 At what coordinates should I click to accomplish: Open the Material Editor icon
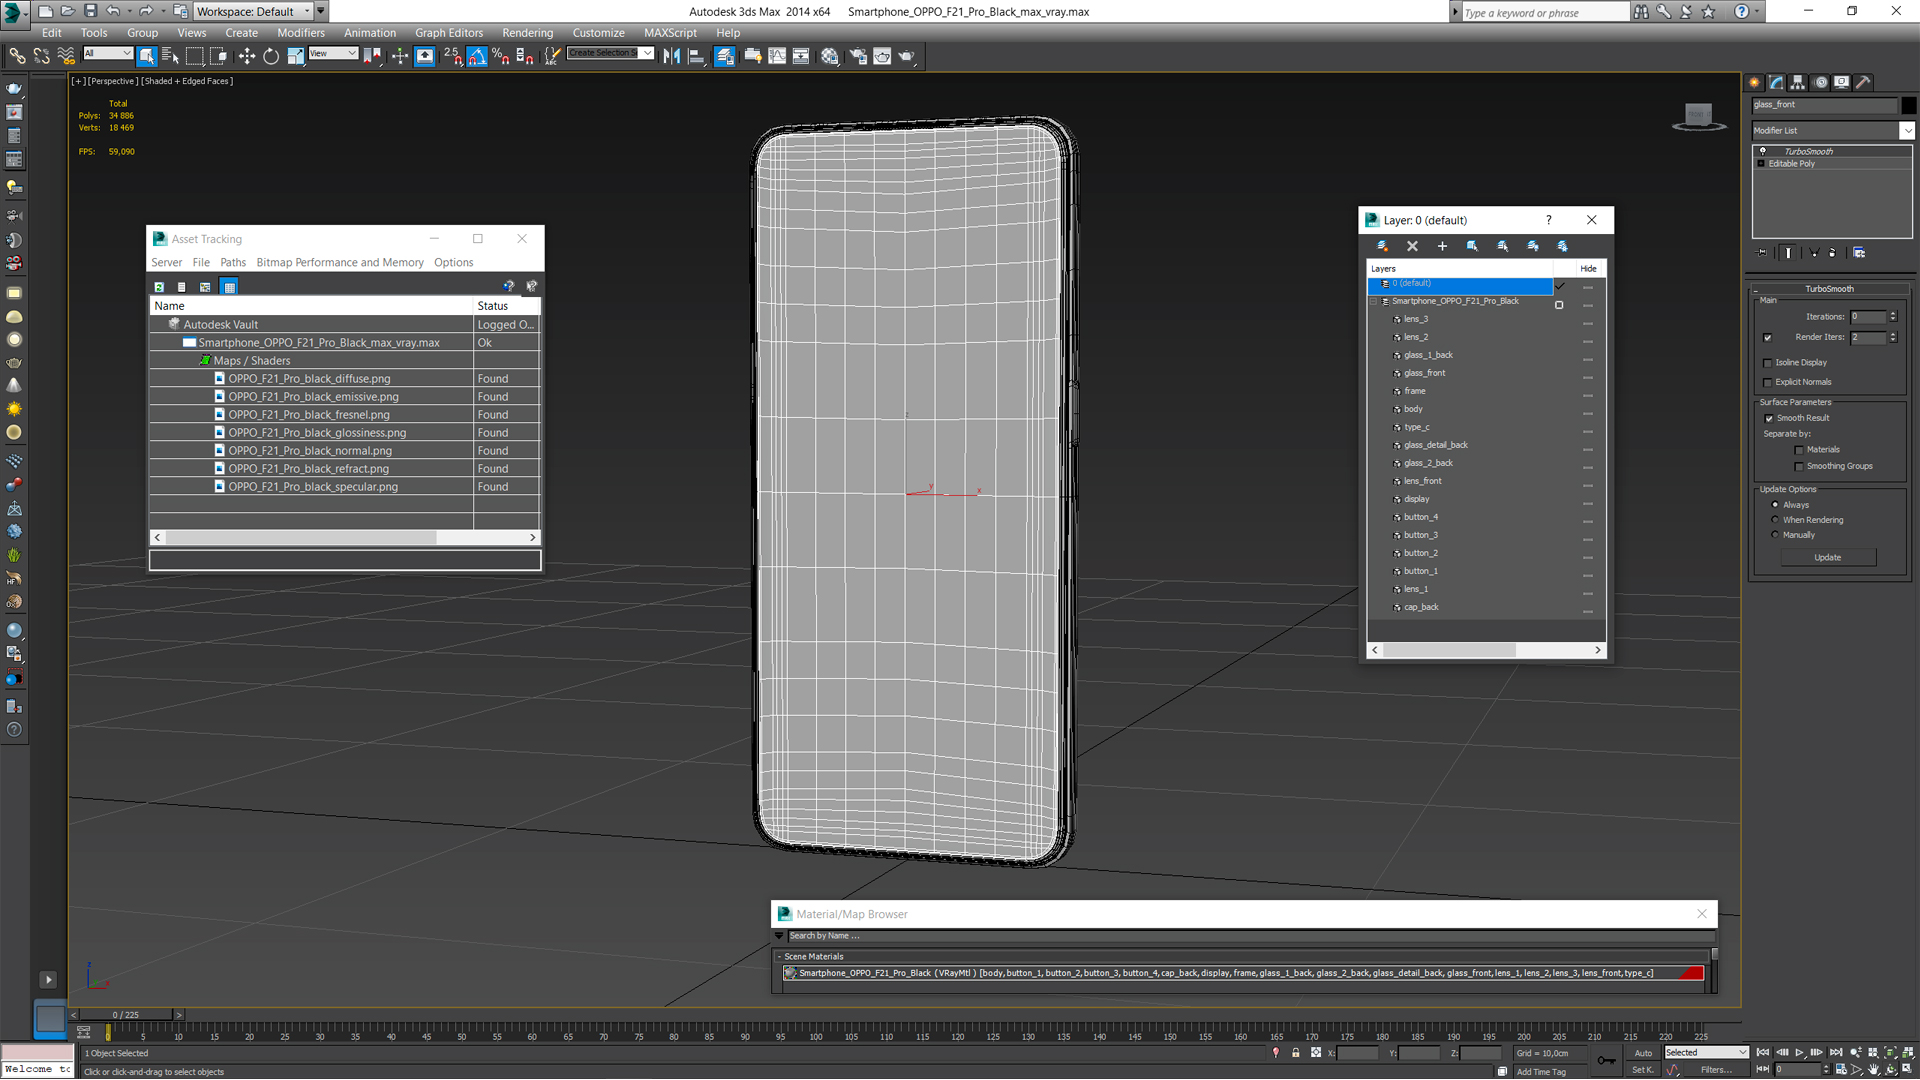pyautogui.click(x=830, y=56)
